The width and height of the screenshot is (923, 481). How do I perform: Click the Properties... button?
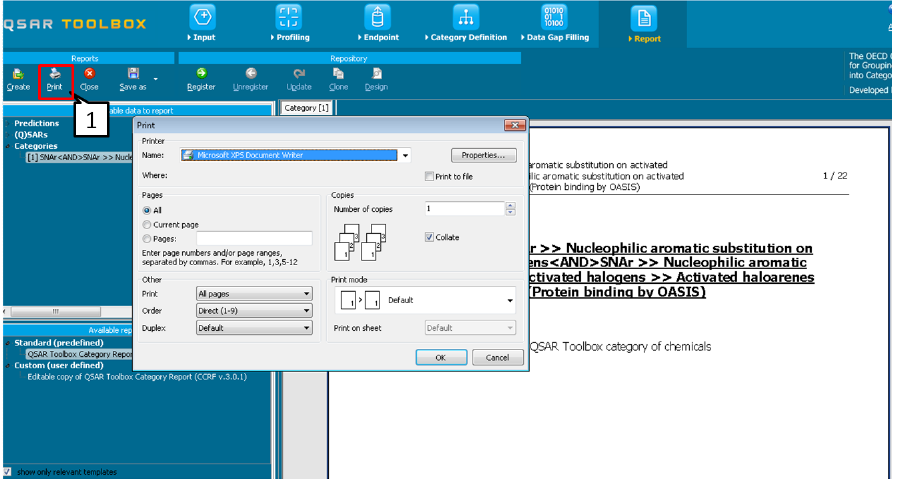(483, 155)
